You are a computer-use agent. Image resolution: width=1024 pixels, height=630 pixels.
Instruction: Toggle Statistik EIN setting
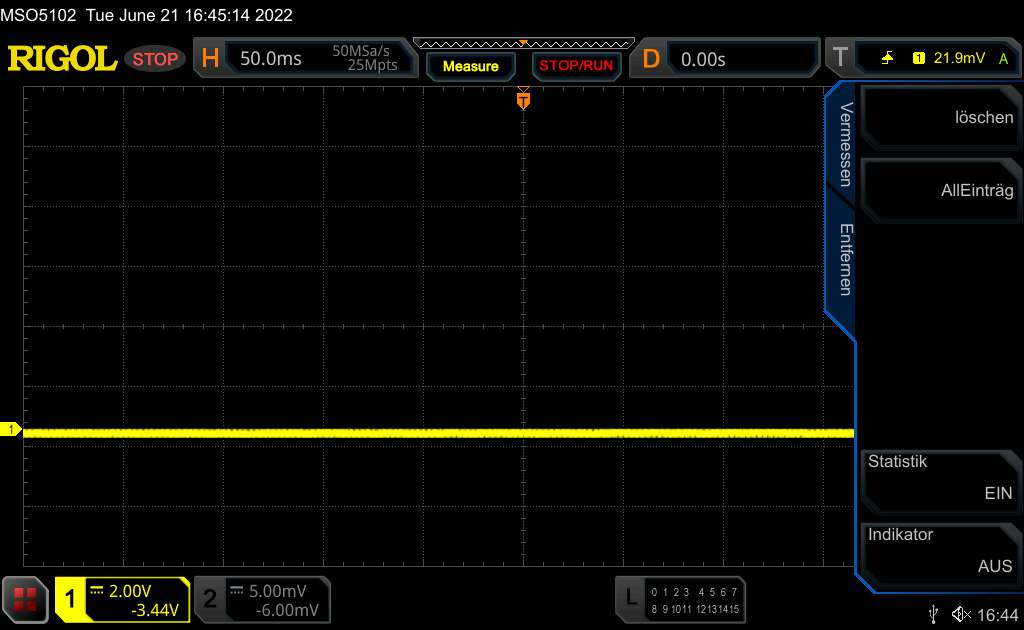(x=938, y=478)
